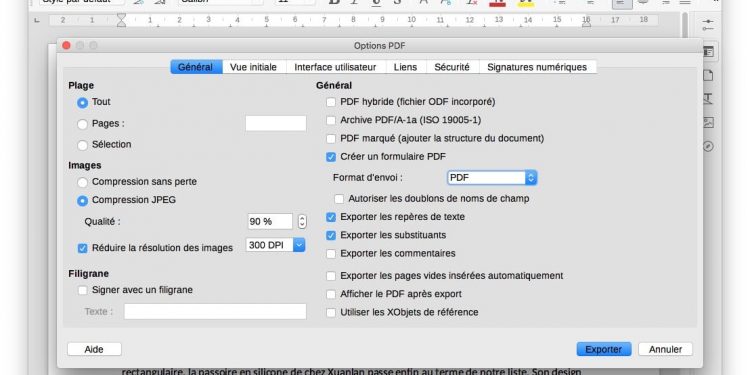This screenshot has width=750, height=375.
Task: Open the Navigator compass sidebar icon
Action: tap(708, 146)
